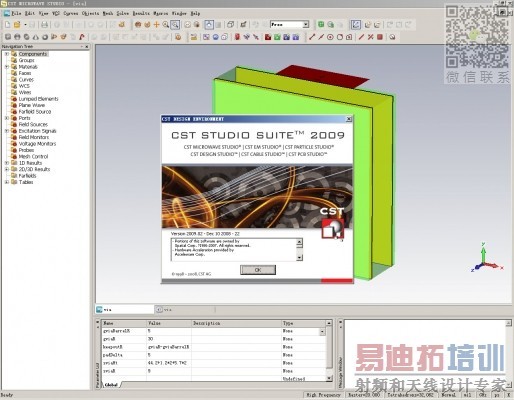Open the Solve menu
The height and width of the screenshot is (400, 514).
123,13
